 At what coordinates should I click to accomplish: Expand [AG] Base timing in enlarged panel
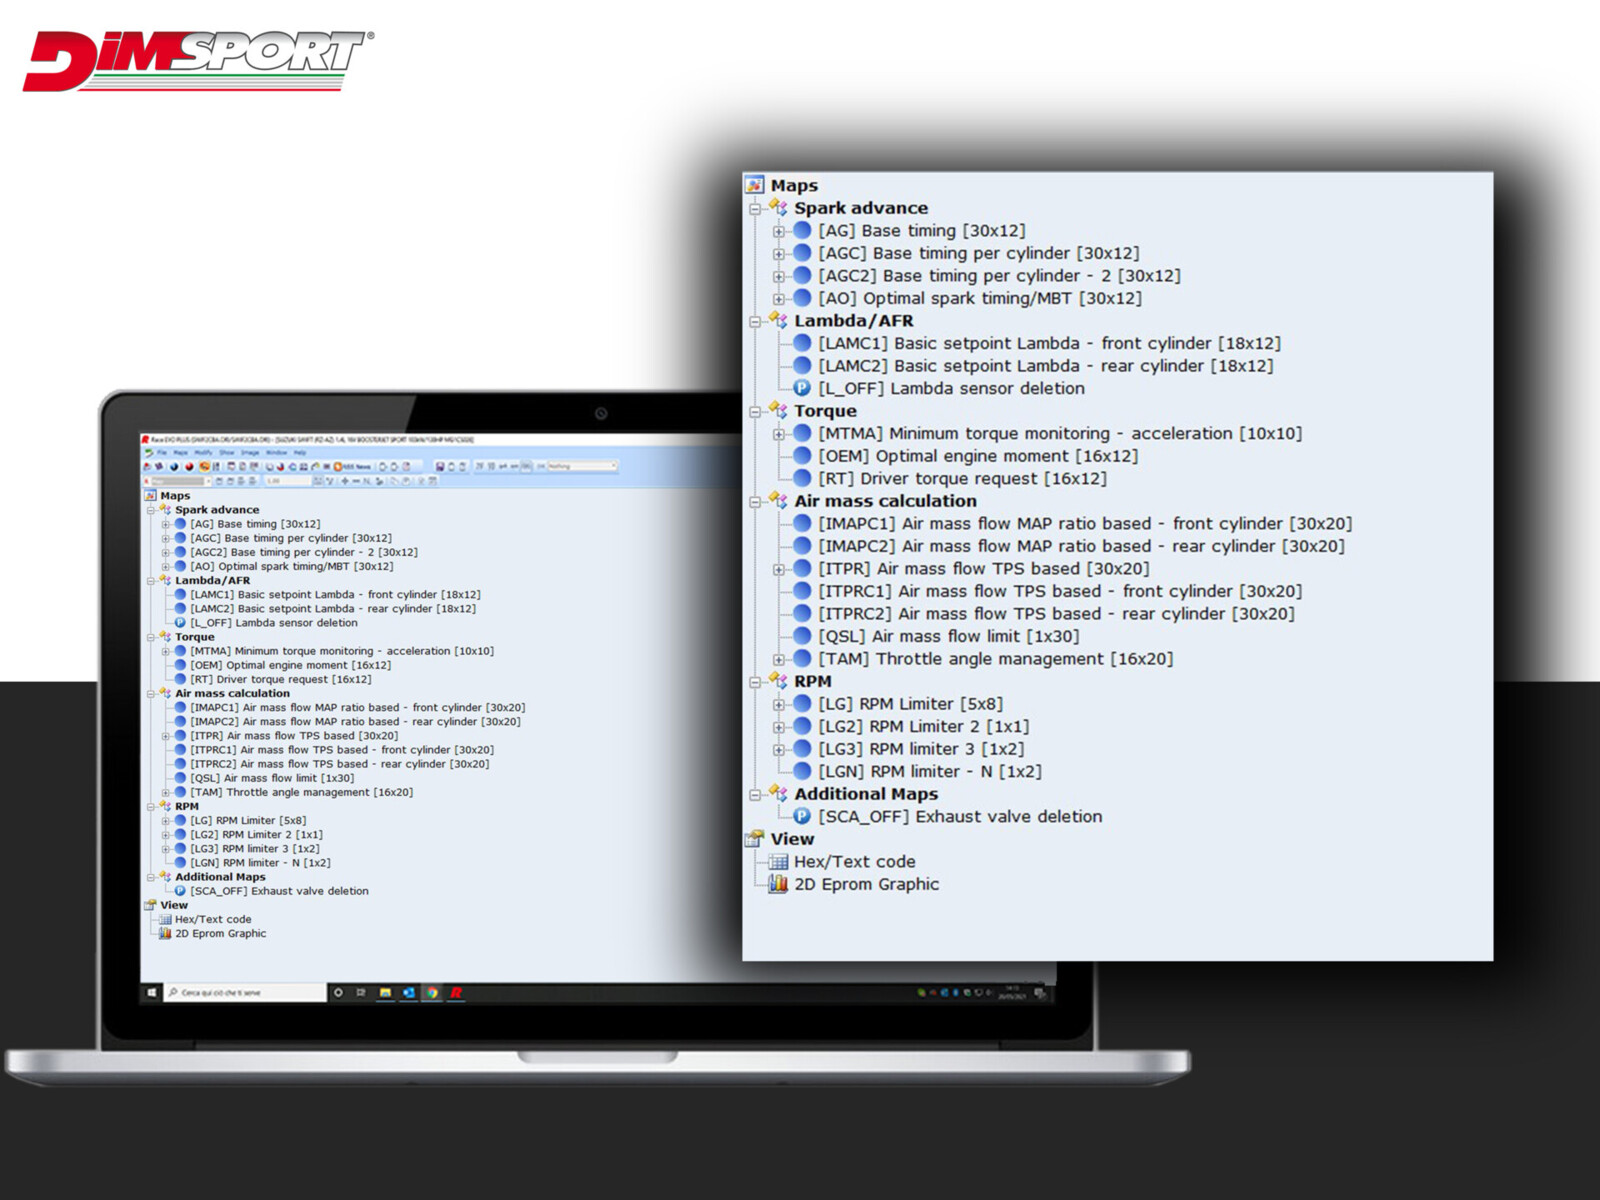[779, 231]
